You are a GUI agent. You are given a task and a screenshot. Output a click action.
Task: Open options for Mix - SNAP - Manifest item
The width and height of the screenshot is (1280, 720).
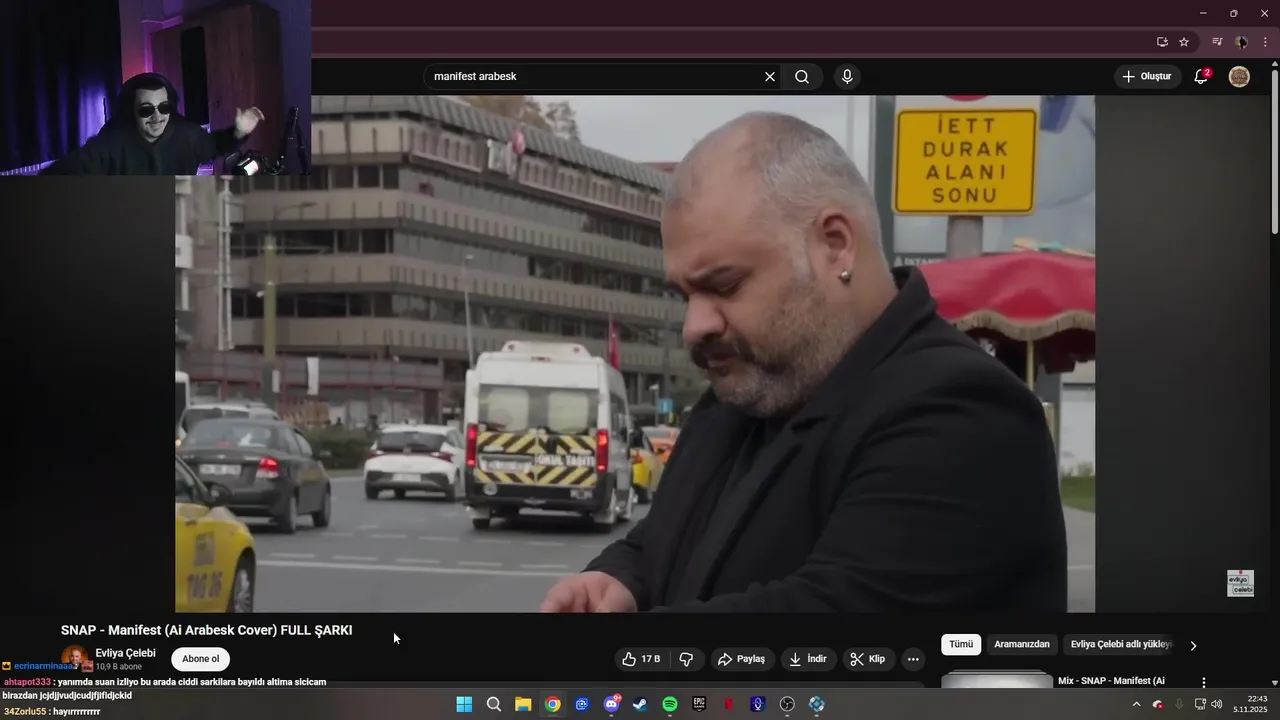click(x=1204, y=682)
